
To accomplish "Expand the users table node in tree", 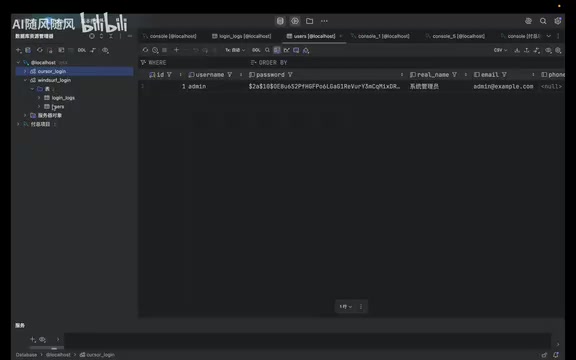I will pos(39,107).
